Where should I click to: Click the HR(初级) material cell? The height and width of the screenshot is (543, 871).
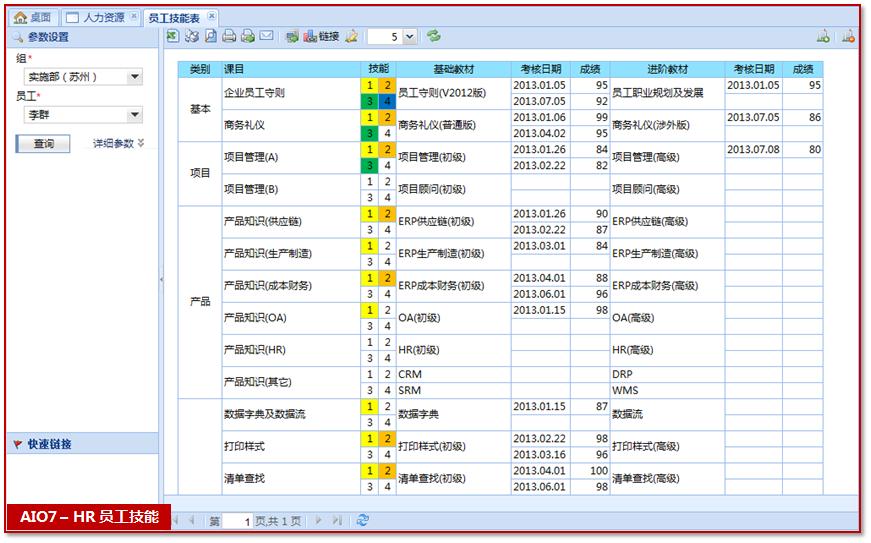click(x=454, y=350)
